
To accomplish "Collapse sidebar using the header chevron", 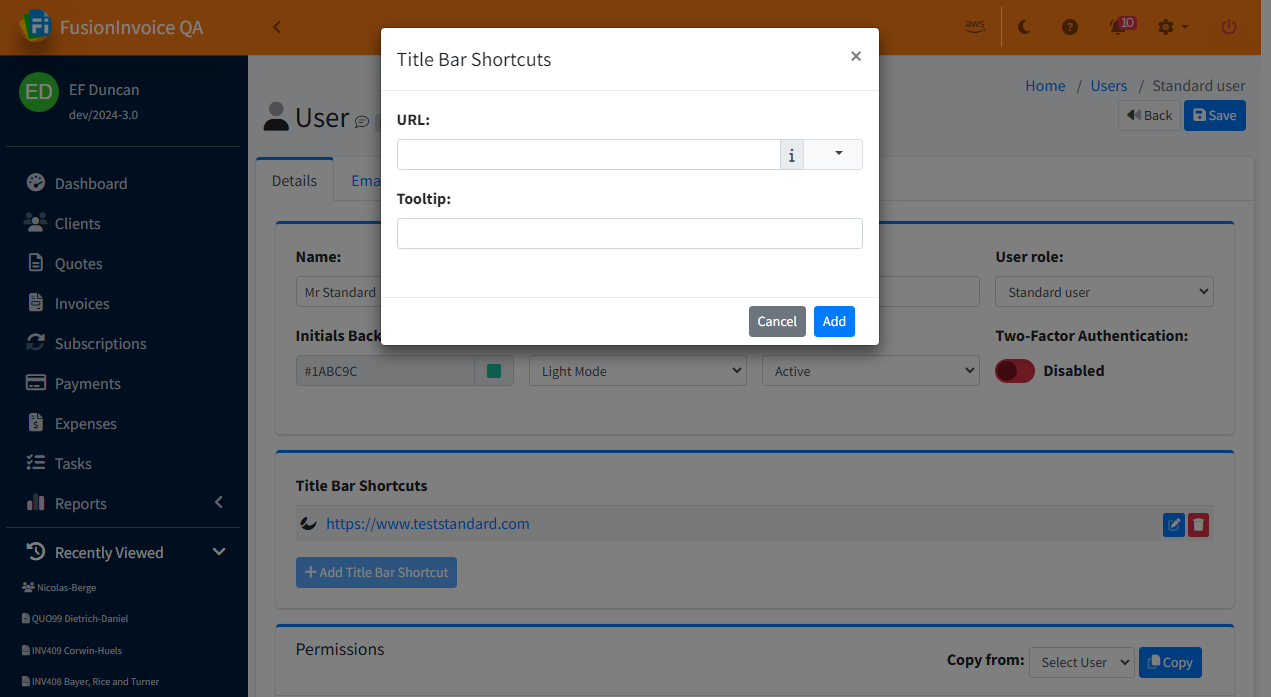I will click(x=277, y=27).
